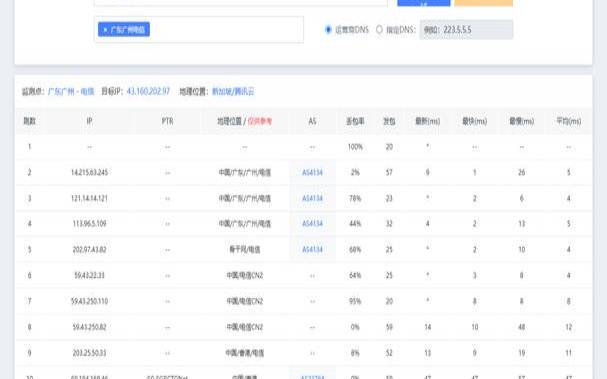Click the 最慢(ms) column header
Viewport: 607px width, 379px height.
pyautogui.click(x=521, y=121)
